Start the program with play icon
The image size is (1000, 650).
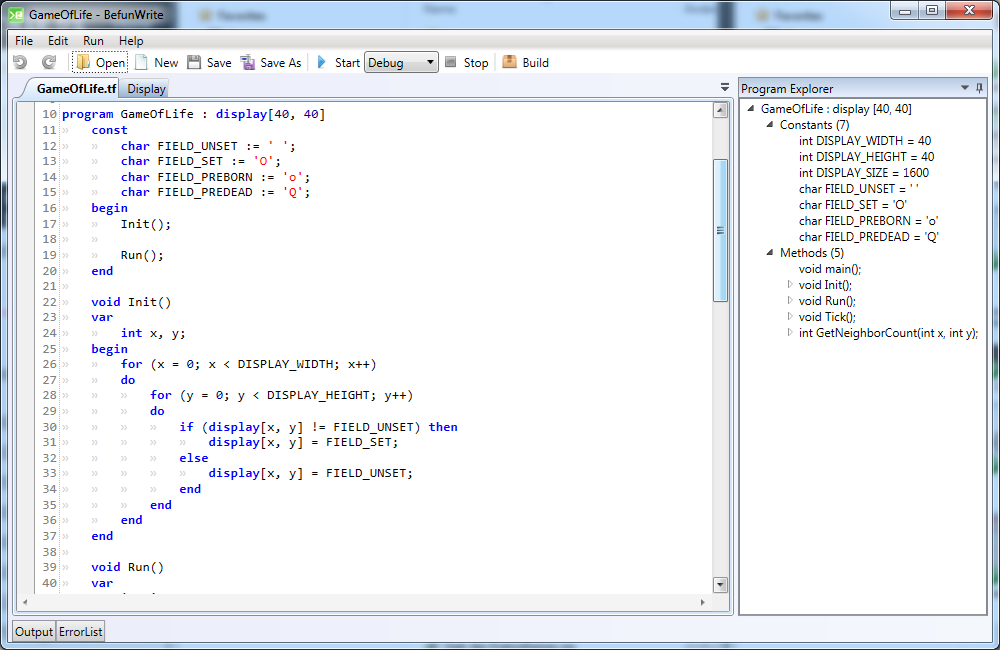tap(322, 62)
